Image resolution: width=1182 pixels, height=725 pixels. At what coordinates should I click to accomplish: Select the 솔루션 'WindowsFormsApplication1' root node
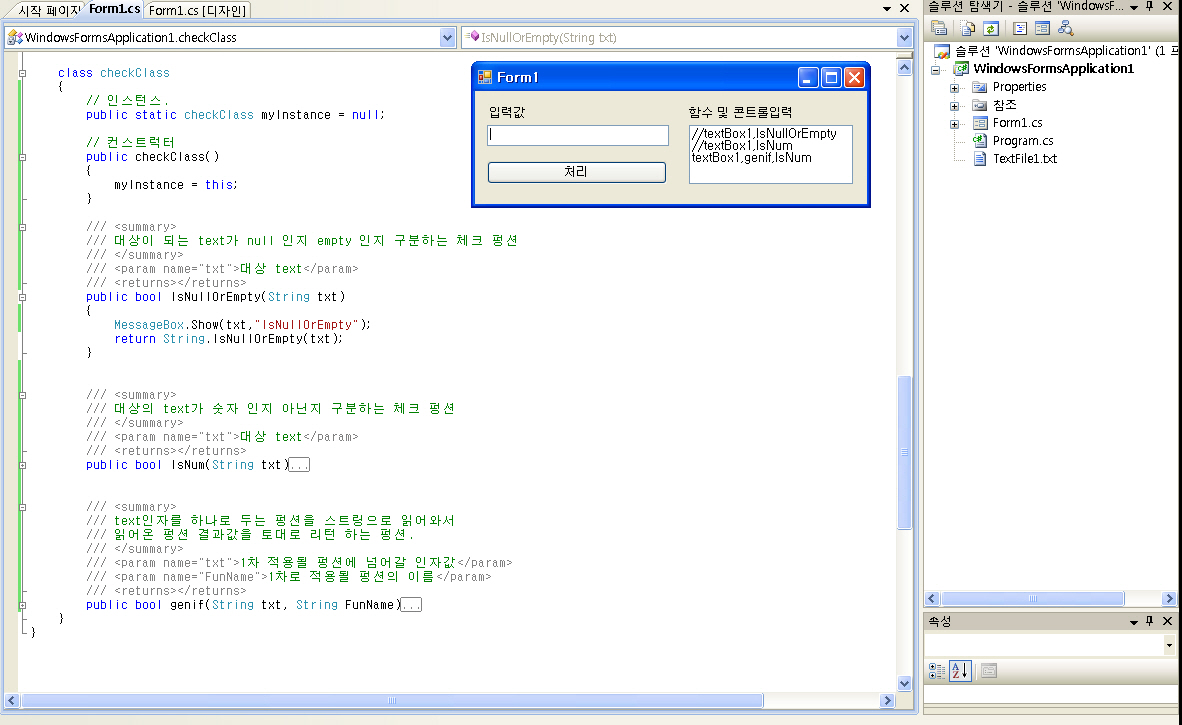[x=1058, y=50]
